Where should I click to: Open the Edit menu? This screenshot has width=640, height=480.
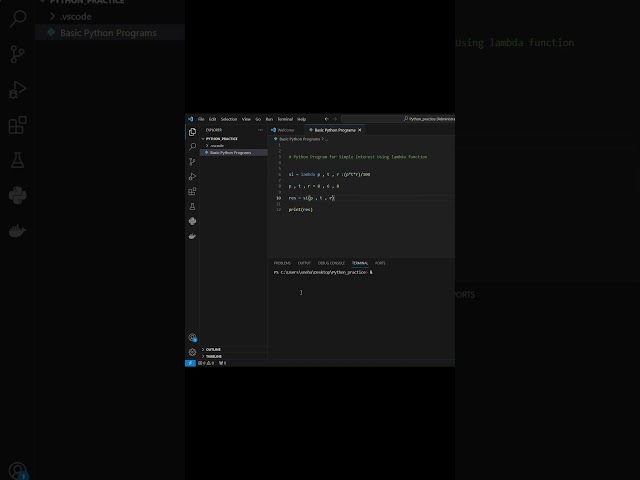tap(213, 119)
